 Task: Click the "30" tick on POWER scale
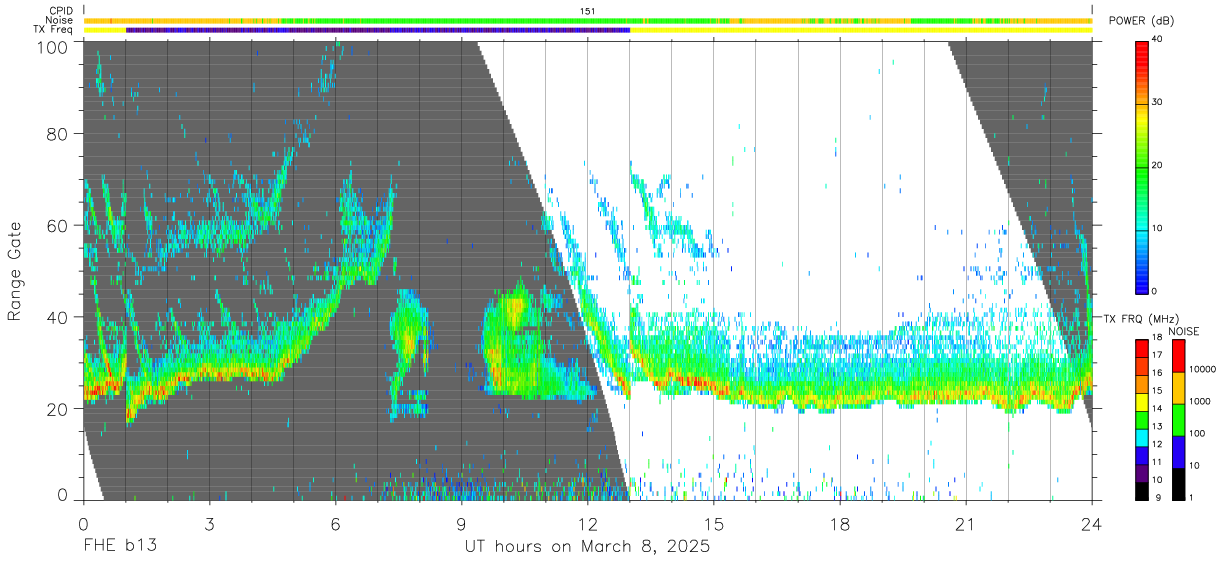(1158, 102)
